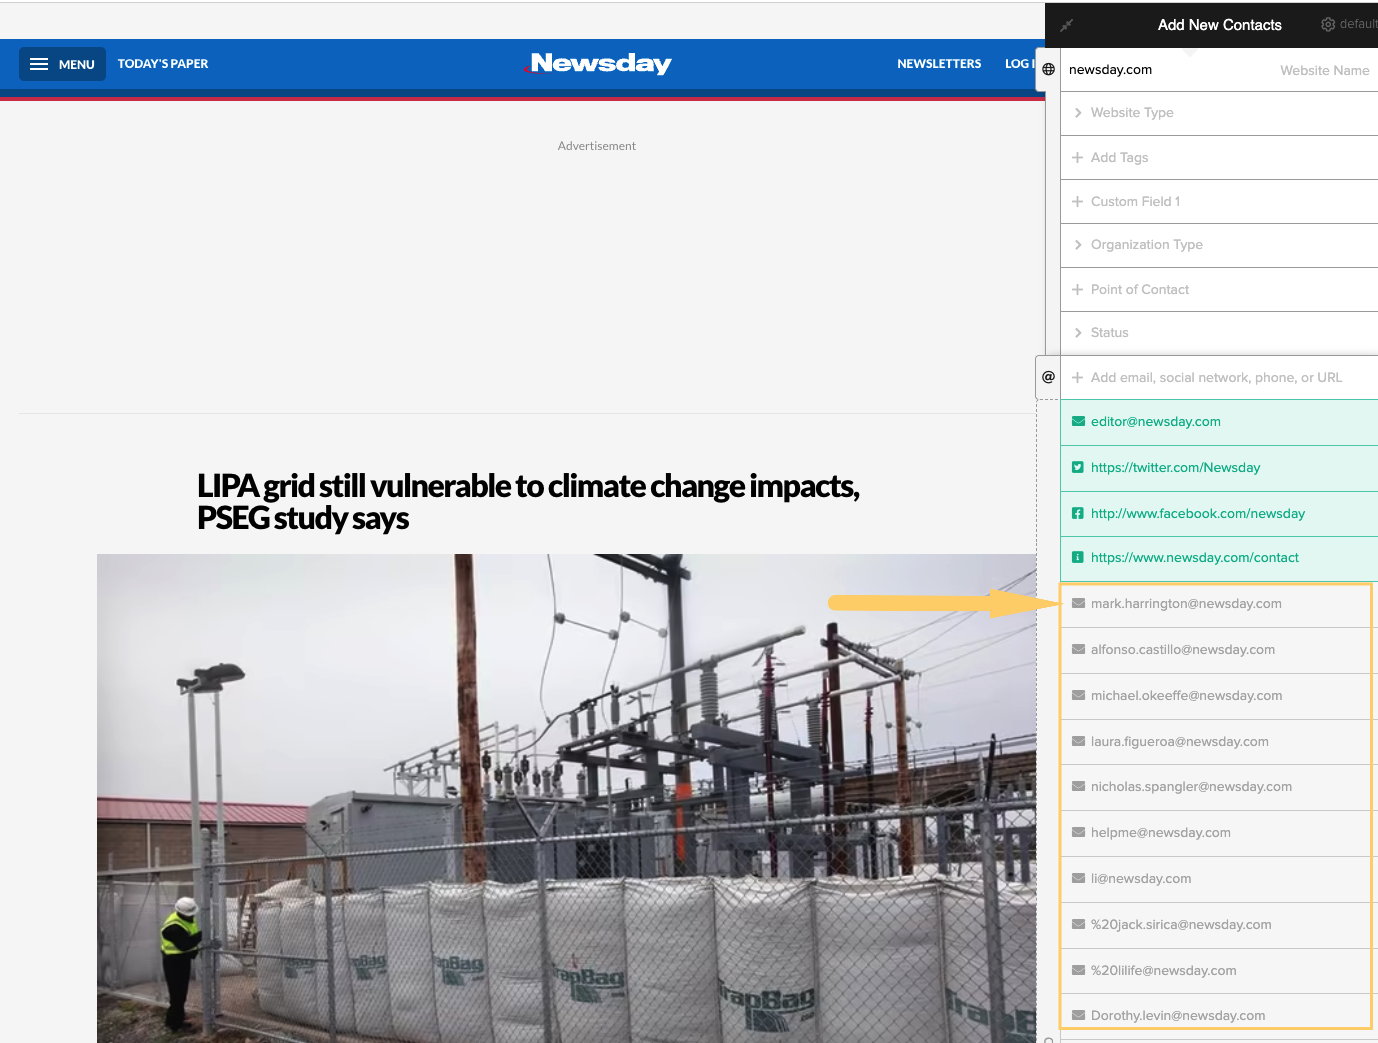Viewport: 1378px width, 1043px height.
Task: Open the Newsday MENU button
Action: click(x=62, y=64)
